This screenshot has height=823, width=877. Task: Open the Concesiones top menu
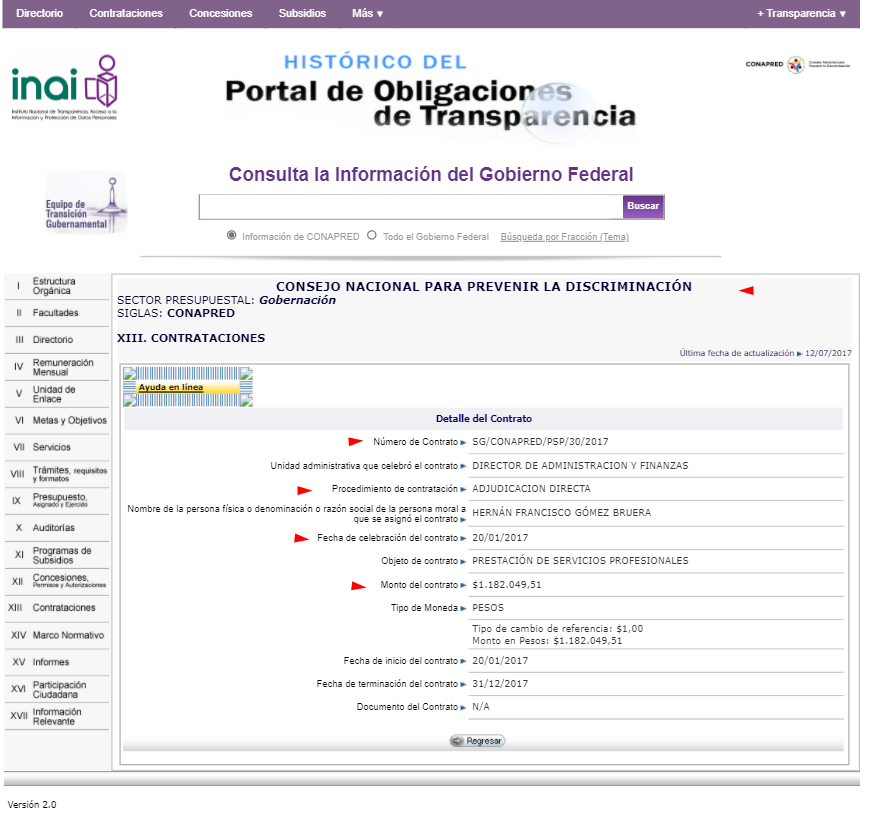220,13
